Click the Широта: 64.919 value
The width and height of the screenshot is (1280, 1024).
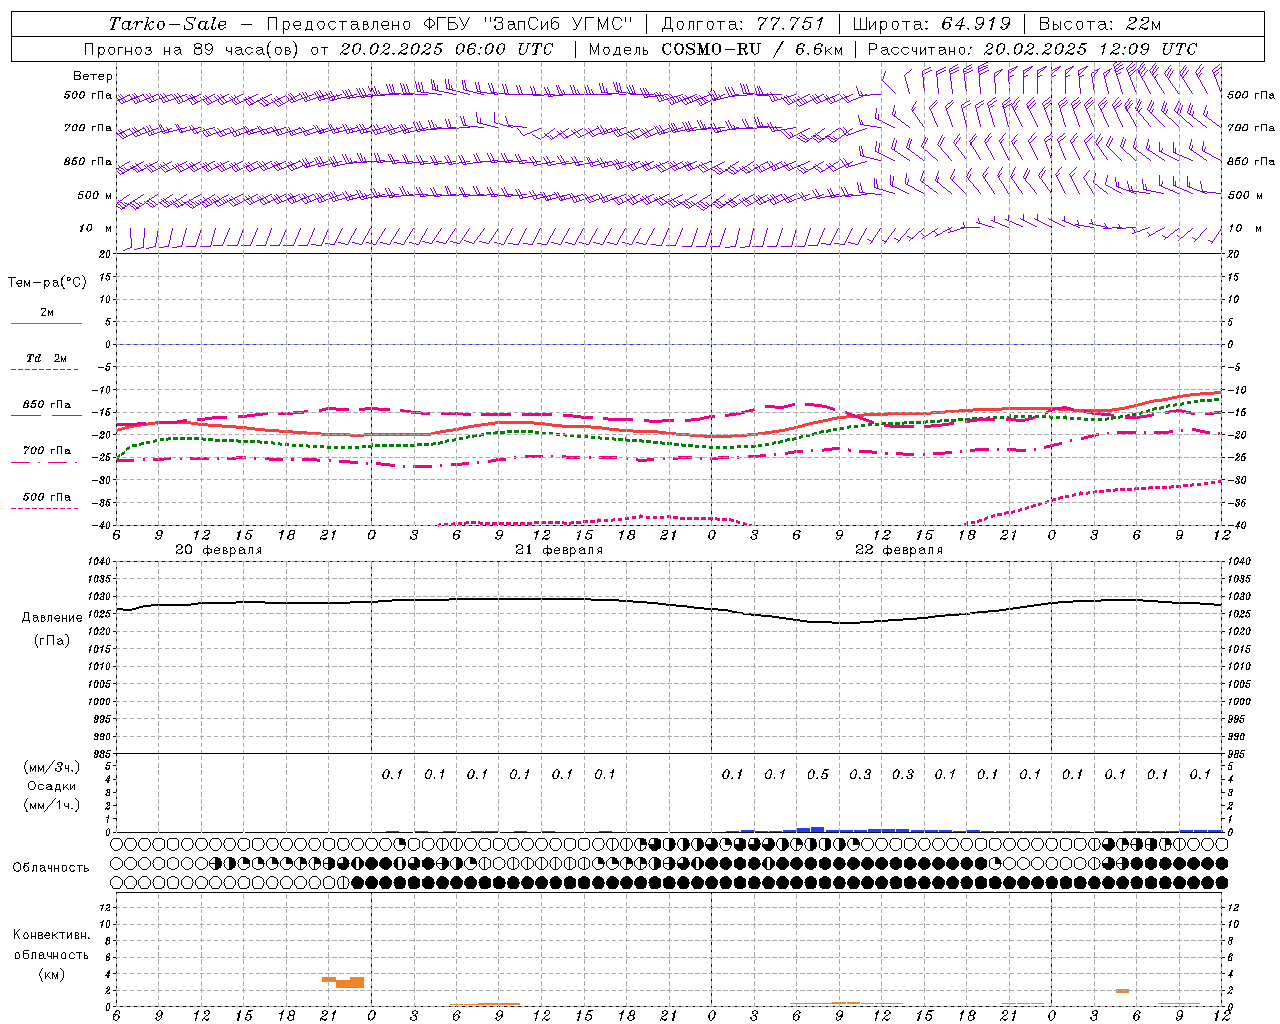pyautogui.click(x=931, y=24)
